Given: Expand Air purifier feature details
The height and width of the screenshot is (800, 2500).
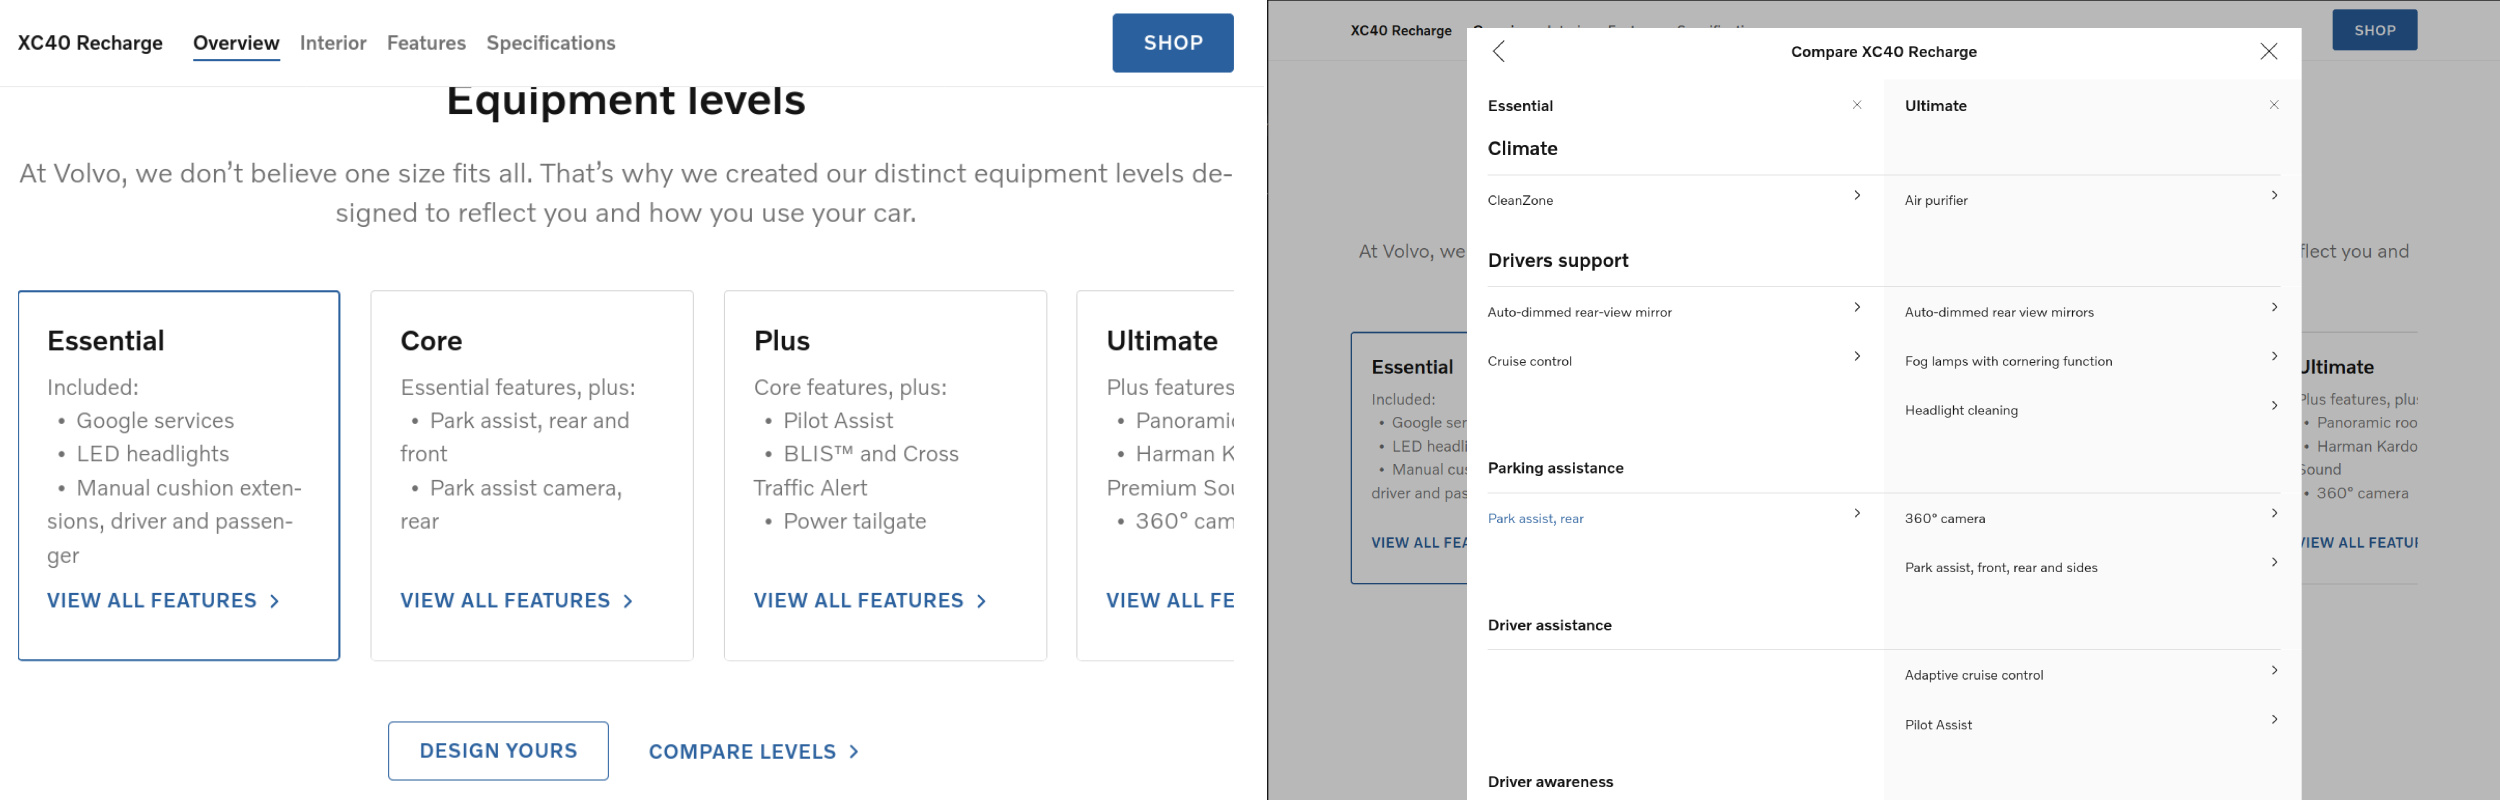Looking at the screenshot, I should click(x=2273, y=196).
